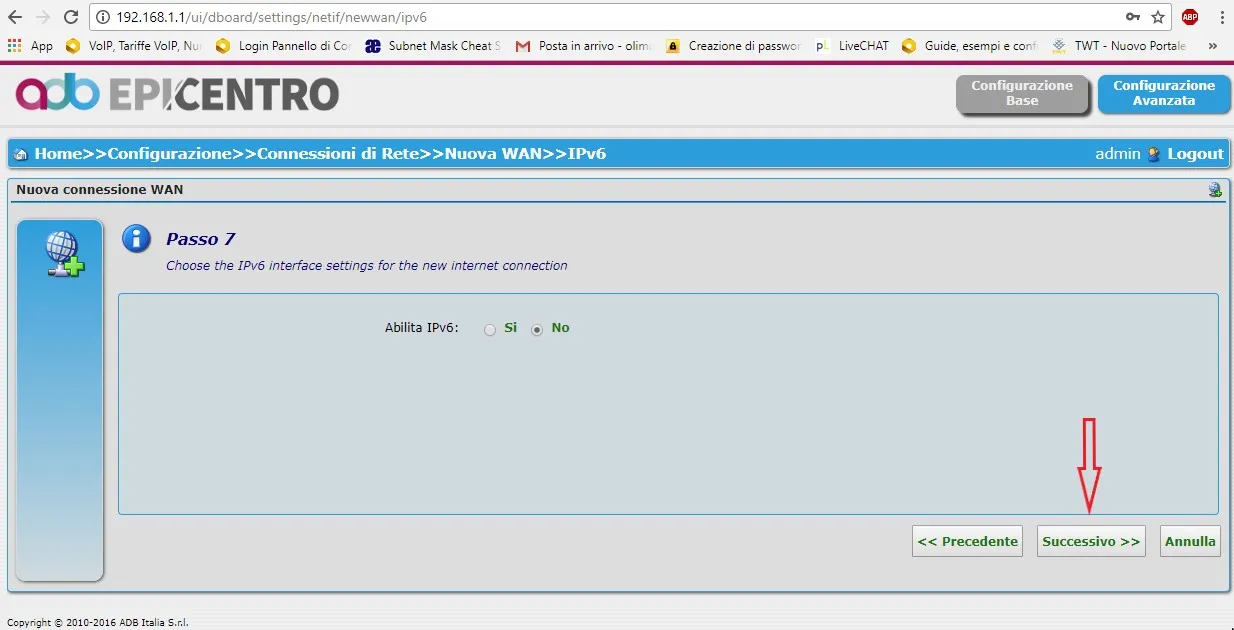The height and width of the screenshot is (630, 1234).
Task: Click the home icon in breadcrumb bar
Action: pos(21,154)
